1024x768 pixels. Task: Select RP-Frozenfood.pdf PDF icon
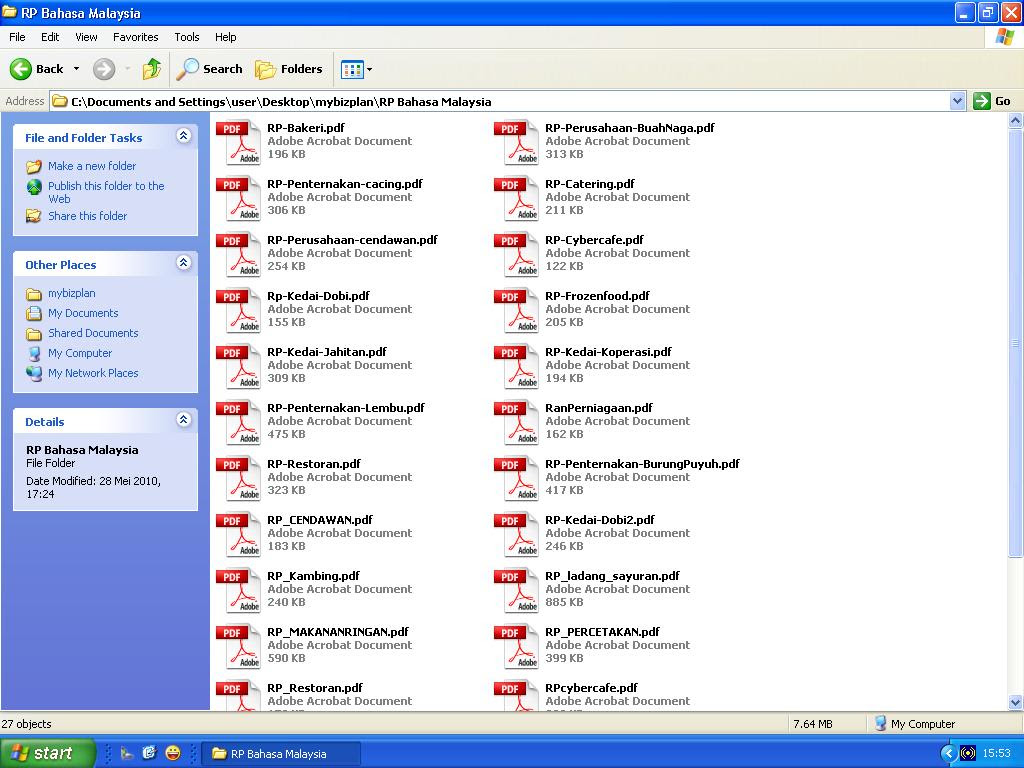(x=517, y=310)
